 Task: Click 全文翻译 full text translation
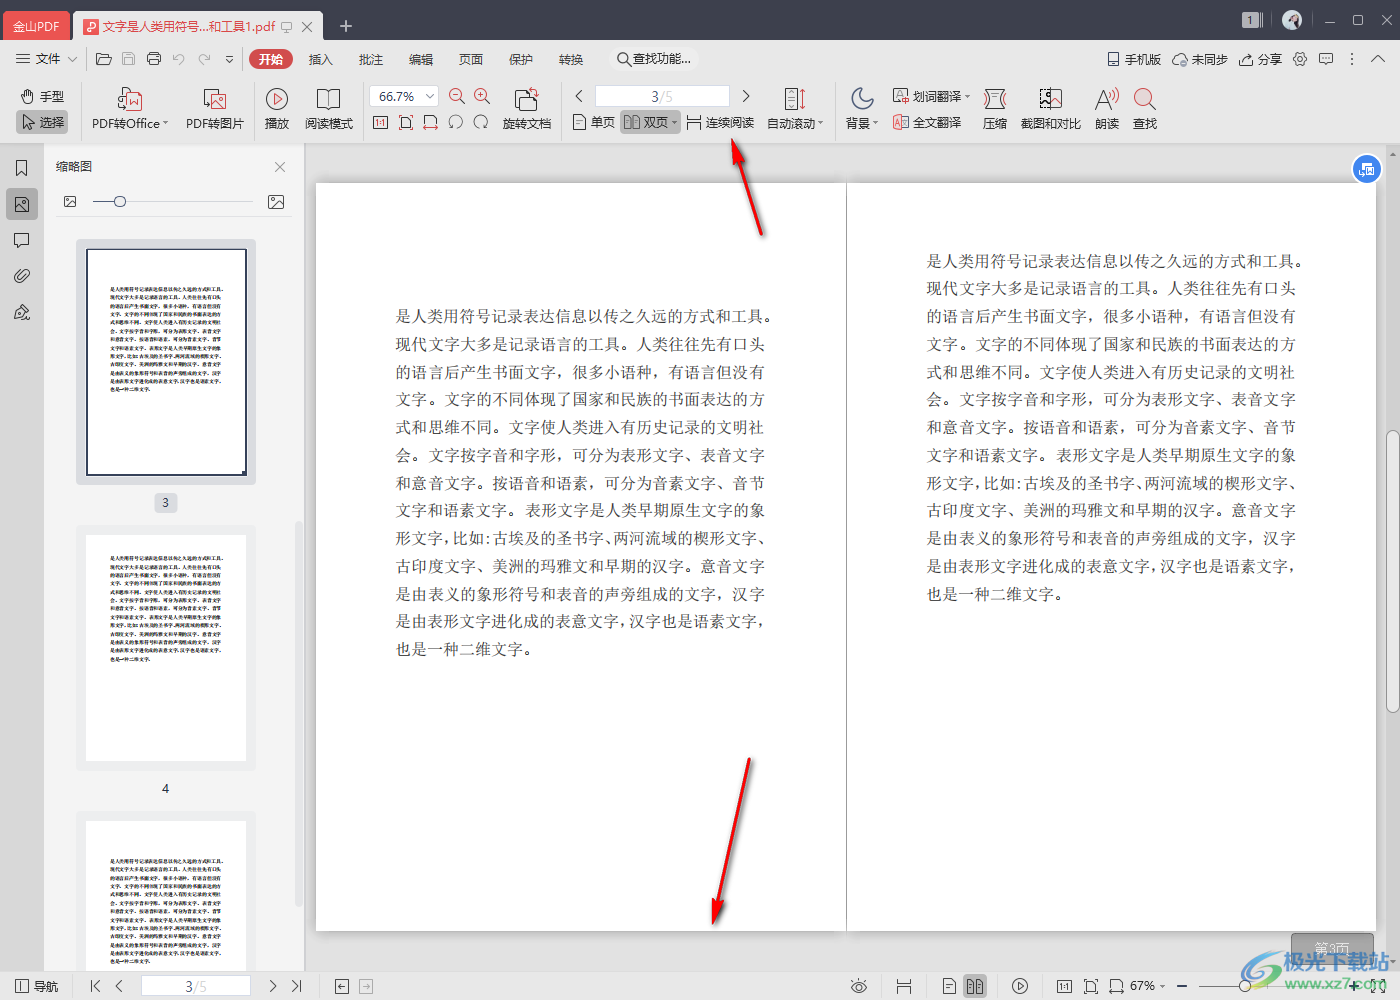(x=927, y=122)
